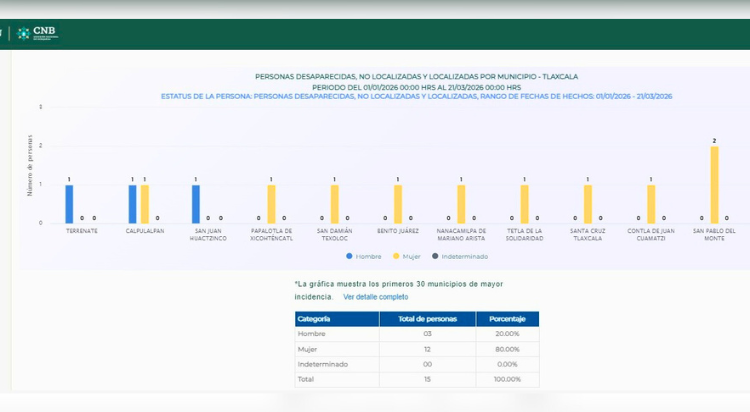Click the blue Hombre bar for Terrenate
Viewport: 750px width, 412px height.
[69, 204]
